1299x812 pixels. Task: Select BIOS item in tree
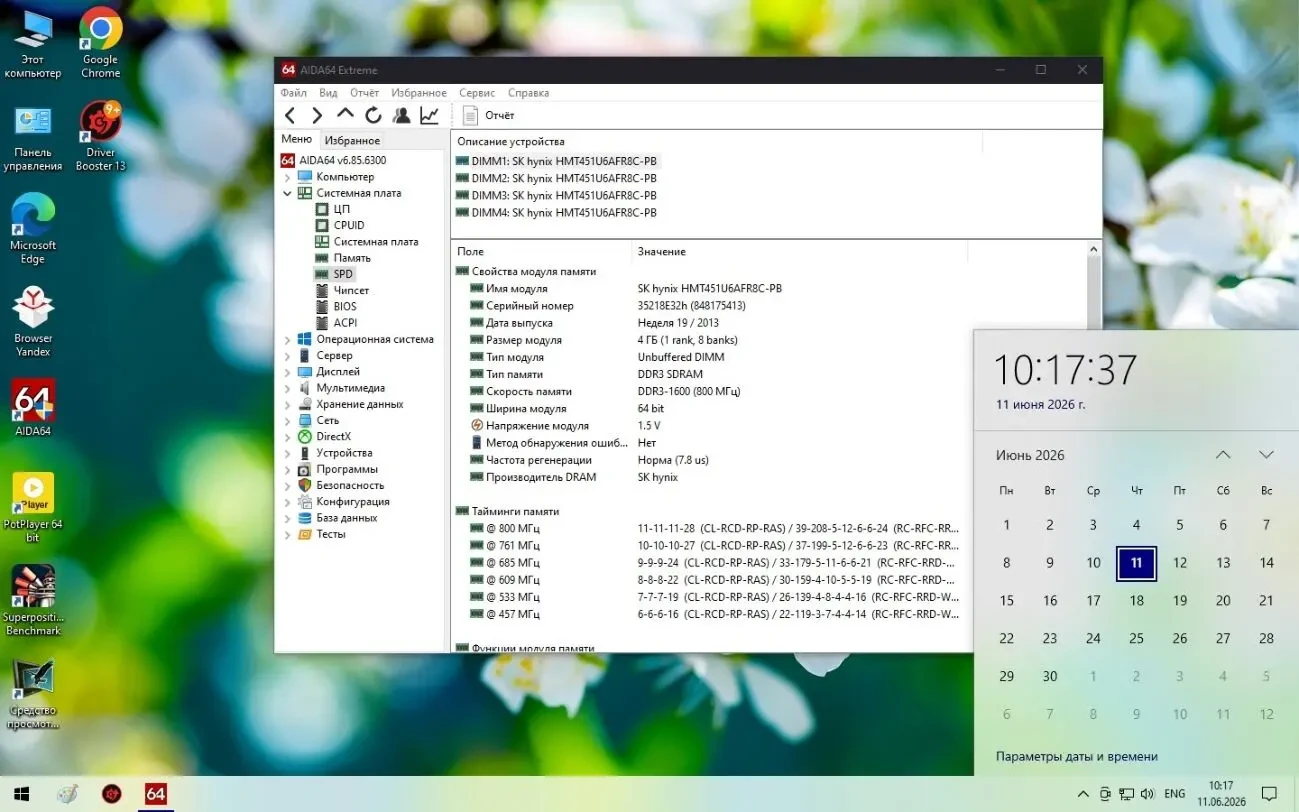[x=345, y=306]
